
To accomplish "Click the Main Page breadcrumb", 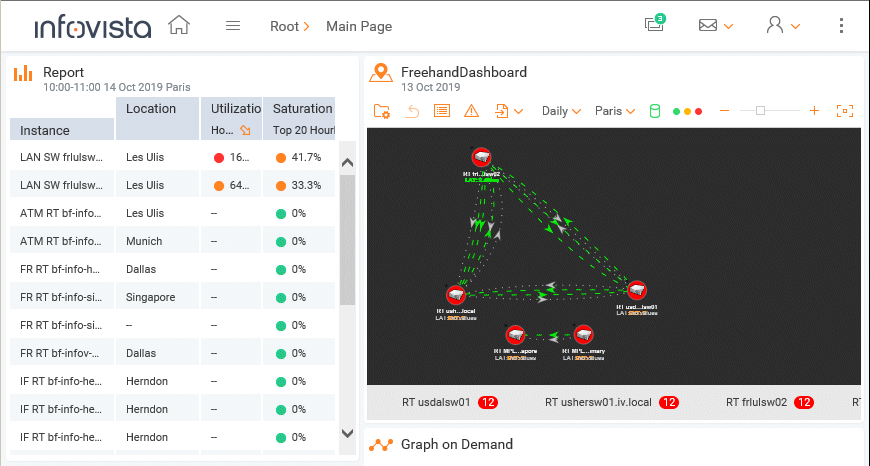I will click(359, 26).
